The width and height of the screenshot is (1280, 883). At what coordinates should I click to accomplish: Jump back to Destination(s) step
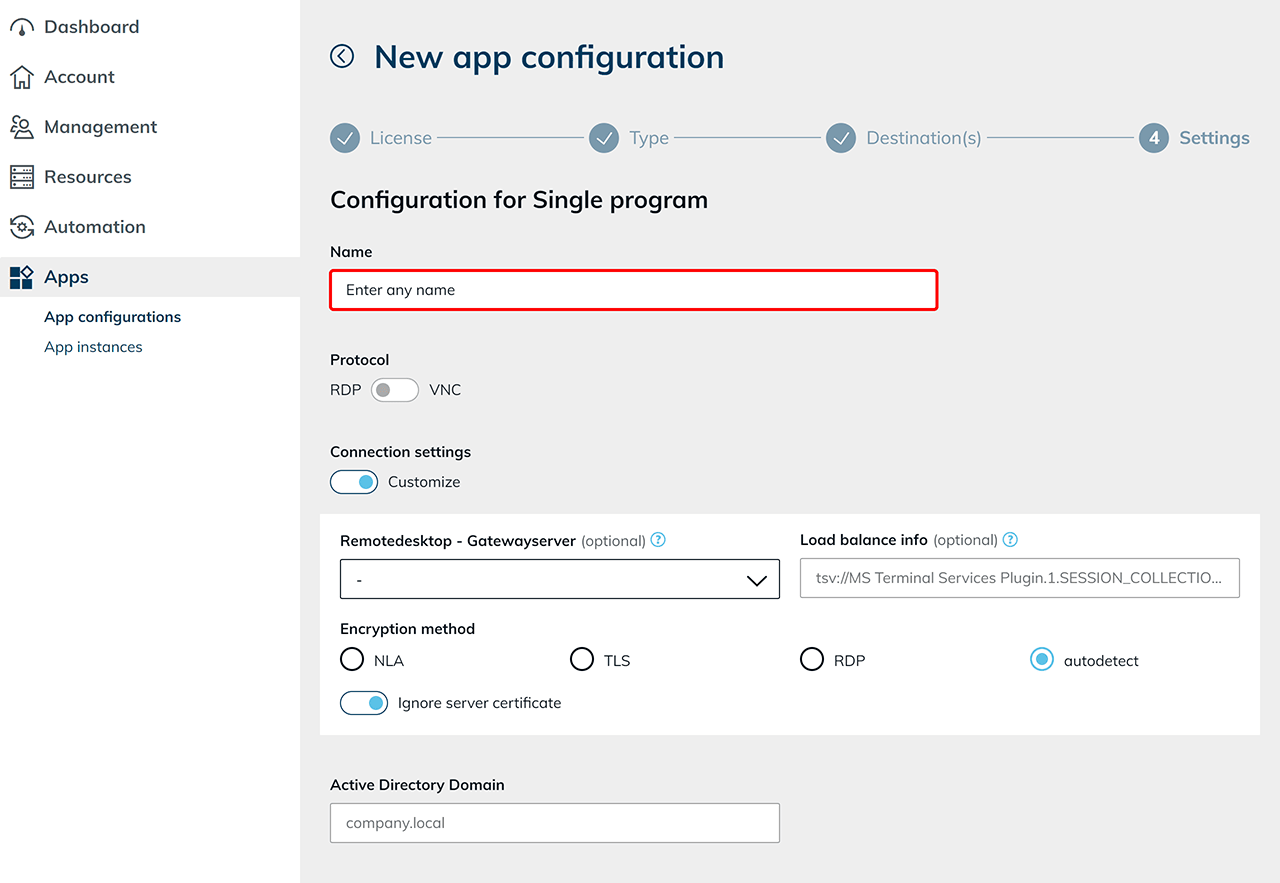(x=841, y=138)
